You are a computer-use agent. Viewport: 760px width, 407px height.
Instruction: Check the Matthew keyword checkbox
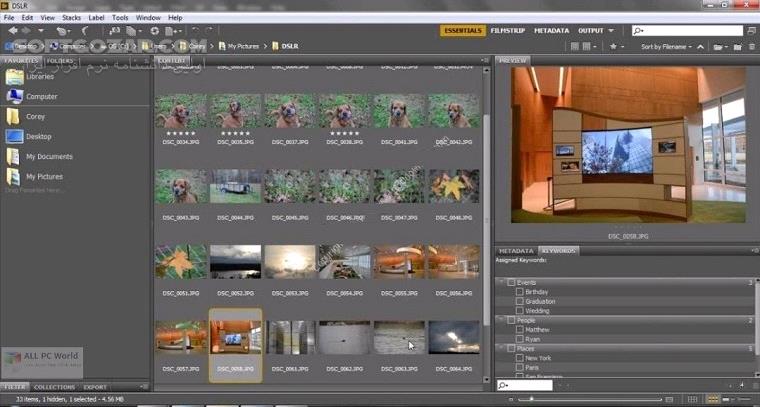(520, 329)
